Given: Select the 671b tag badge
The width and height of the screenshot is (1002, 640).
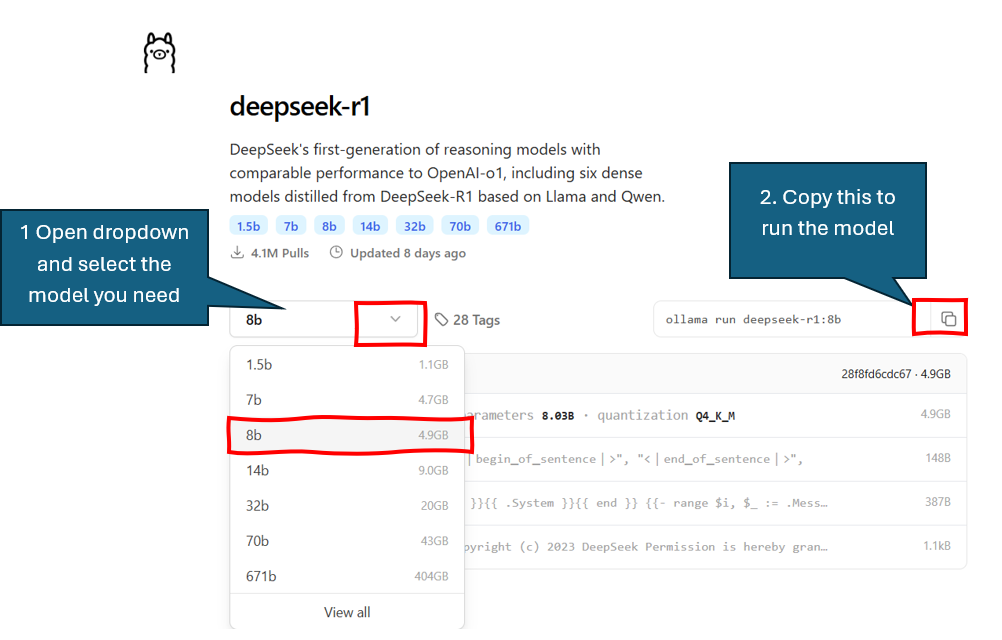Looking at the screenshot, I should point(507,226).
